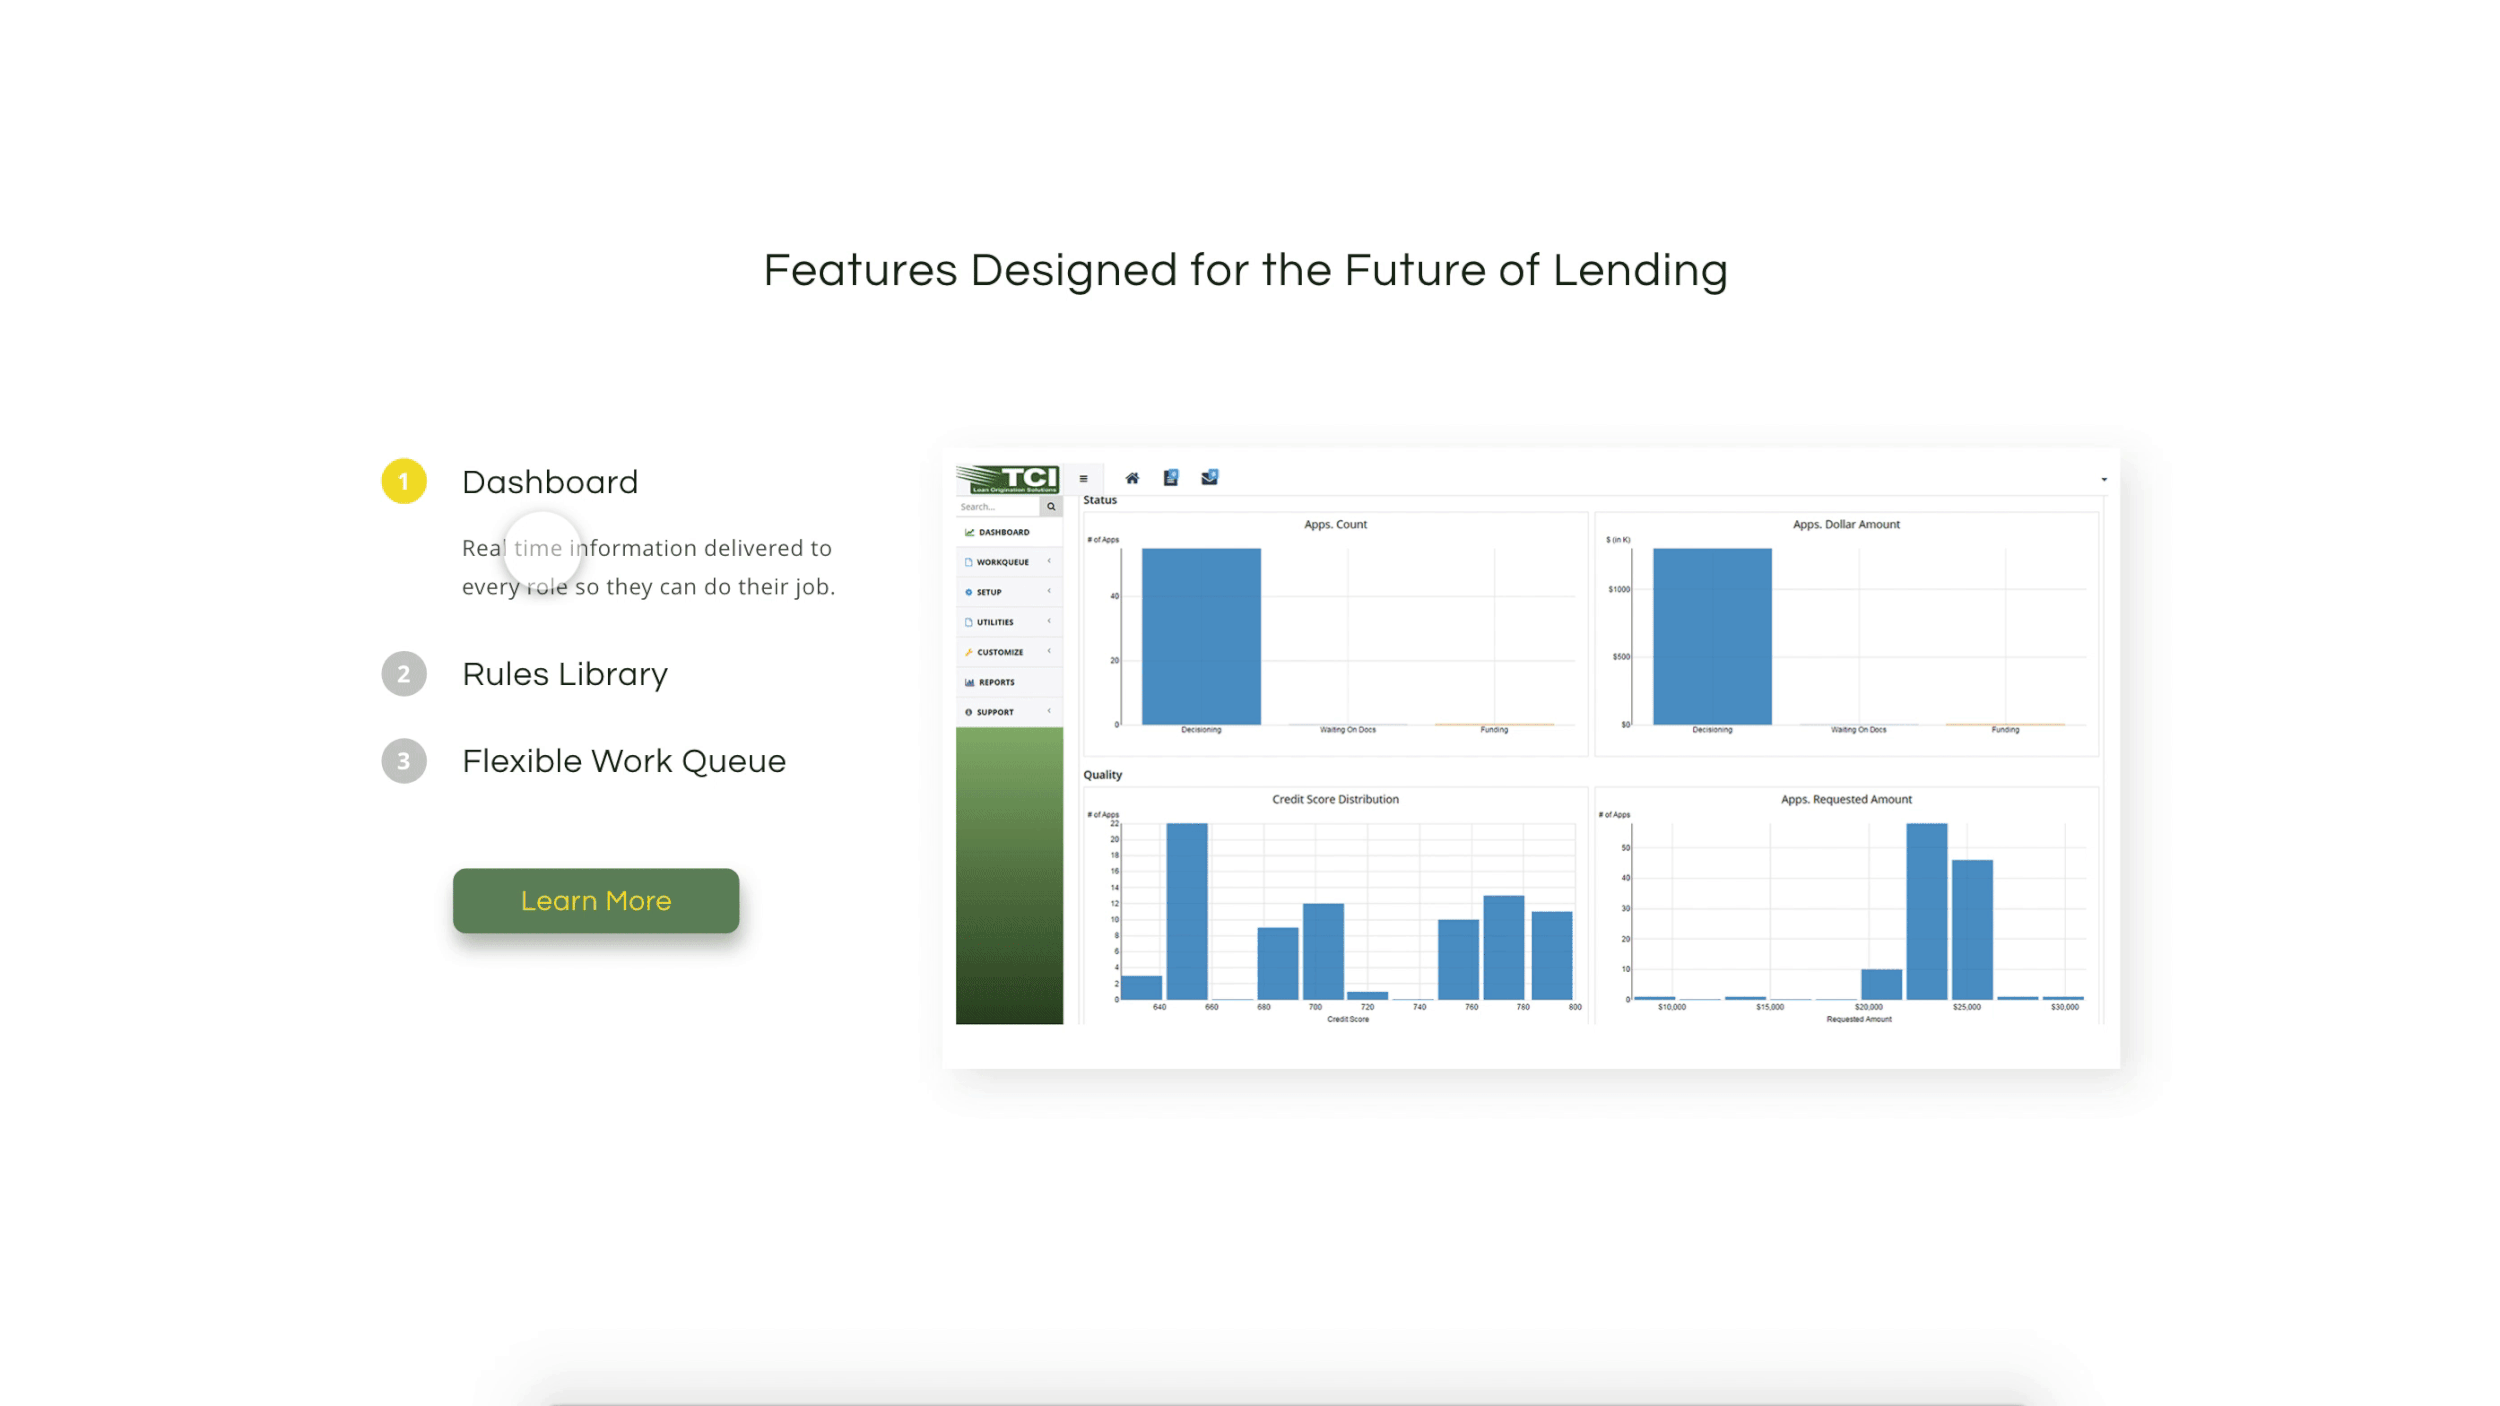2500x1406 pixels.
Task: Click inside the Search field
Action: pos(997,506)
